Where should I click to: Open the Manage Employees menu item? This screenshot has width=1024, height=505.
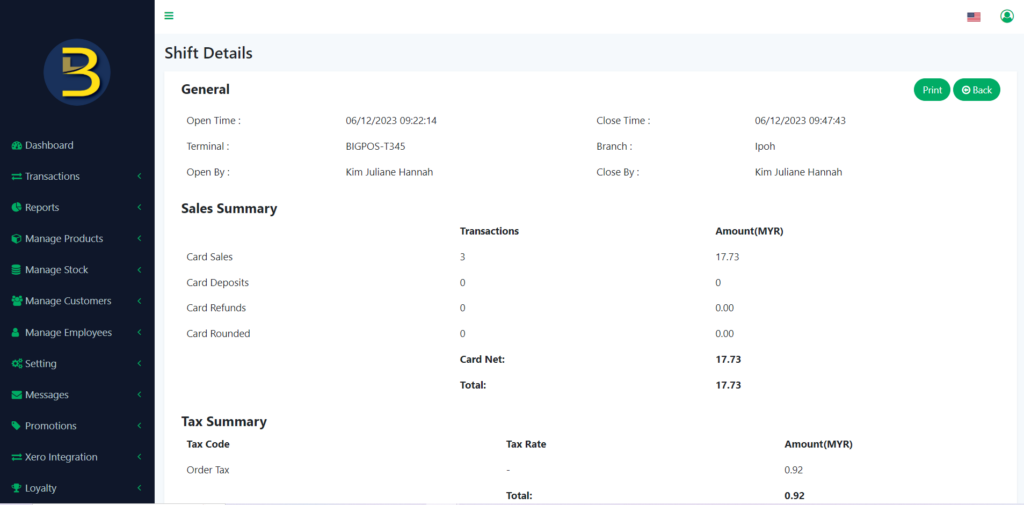click(68, 333)
